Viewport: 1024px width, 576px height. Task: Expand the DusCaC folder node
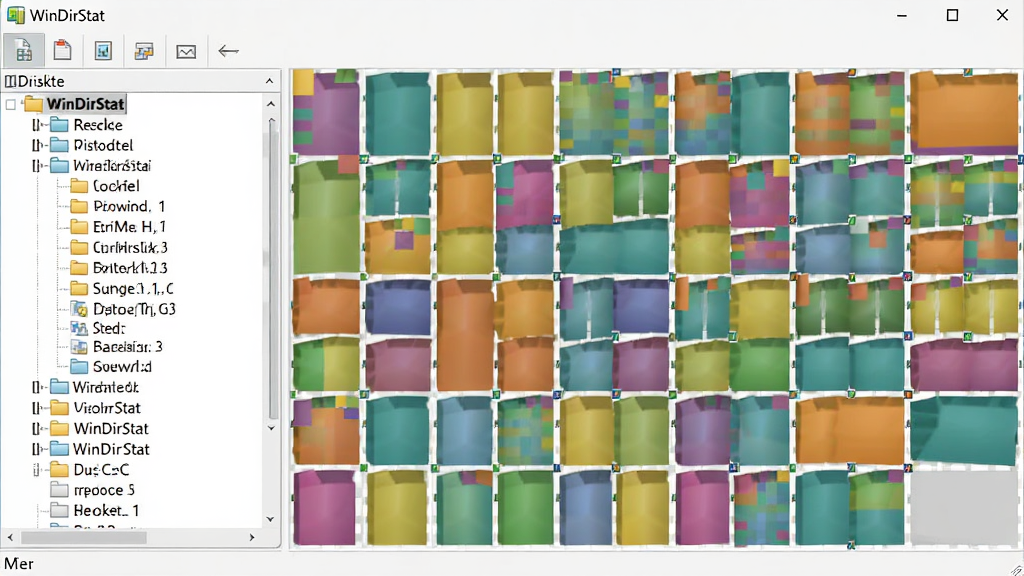(x=37, y=470)
